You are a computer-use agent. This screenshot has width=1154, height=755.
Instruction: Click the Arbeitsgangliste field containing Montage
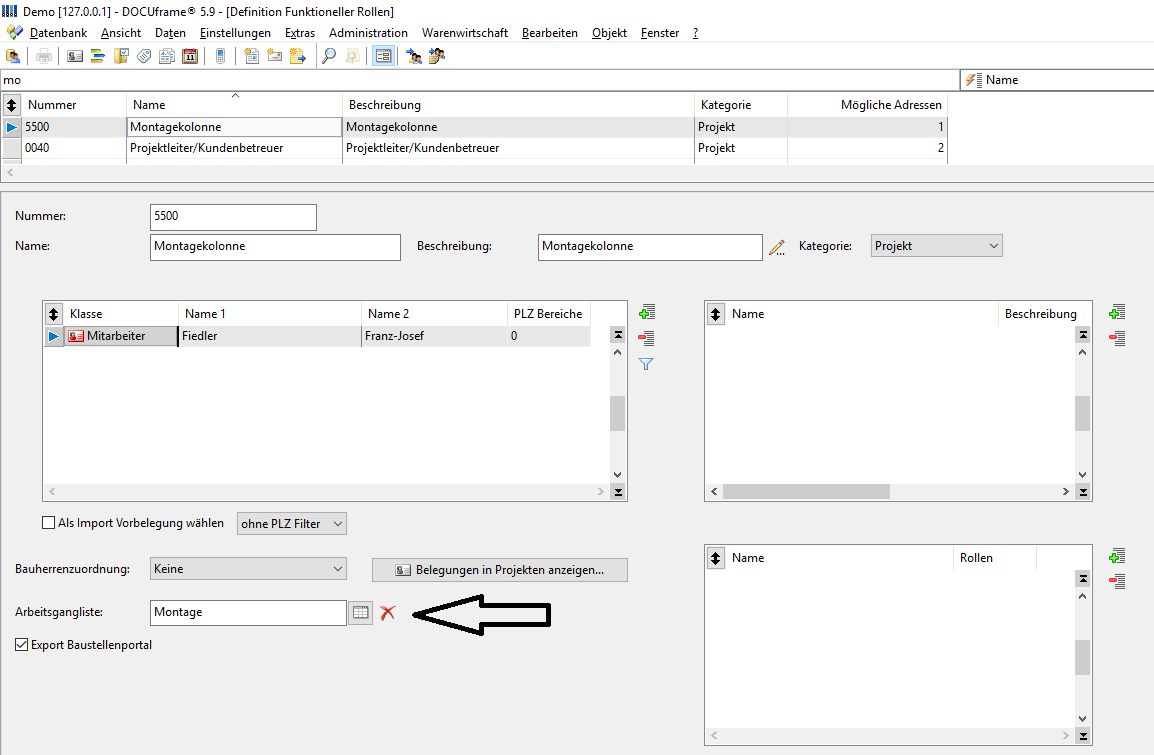(248, 613)
